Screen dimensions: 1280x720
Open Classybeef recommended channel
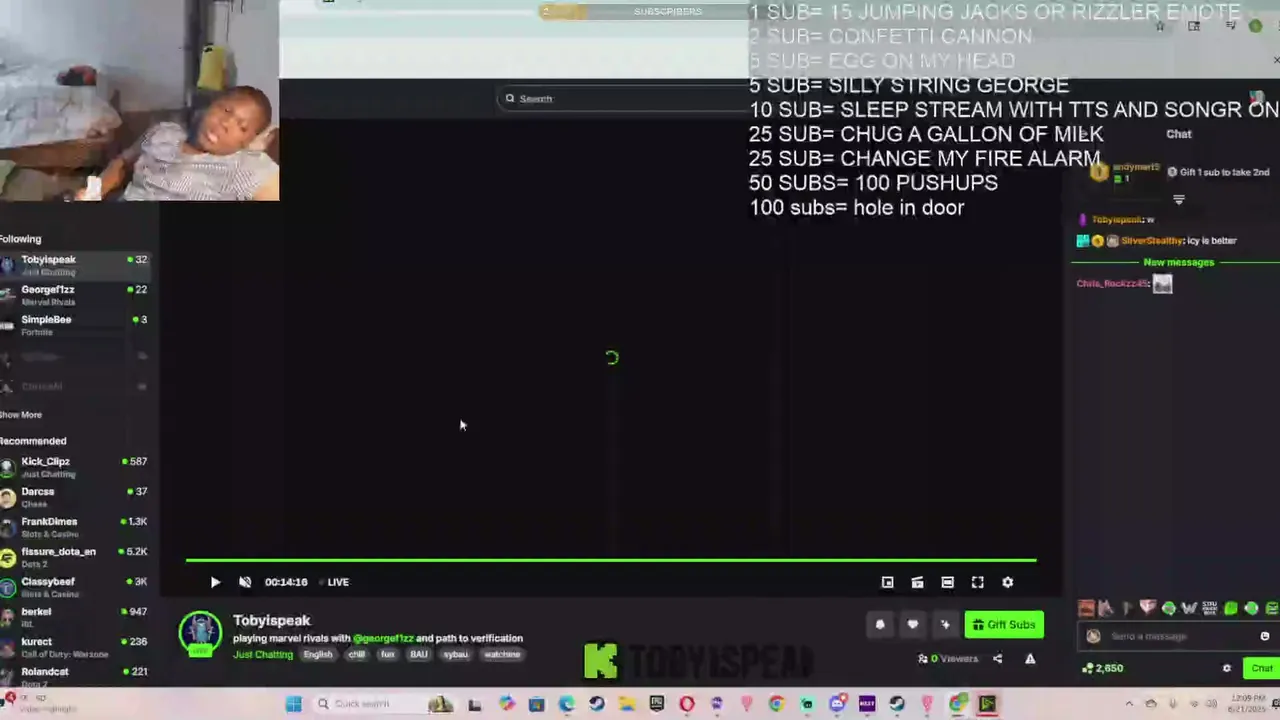coord(75,587)
